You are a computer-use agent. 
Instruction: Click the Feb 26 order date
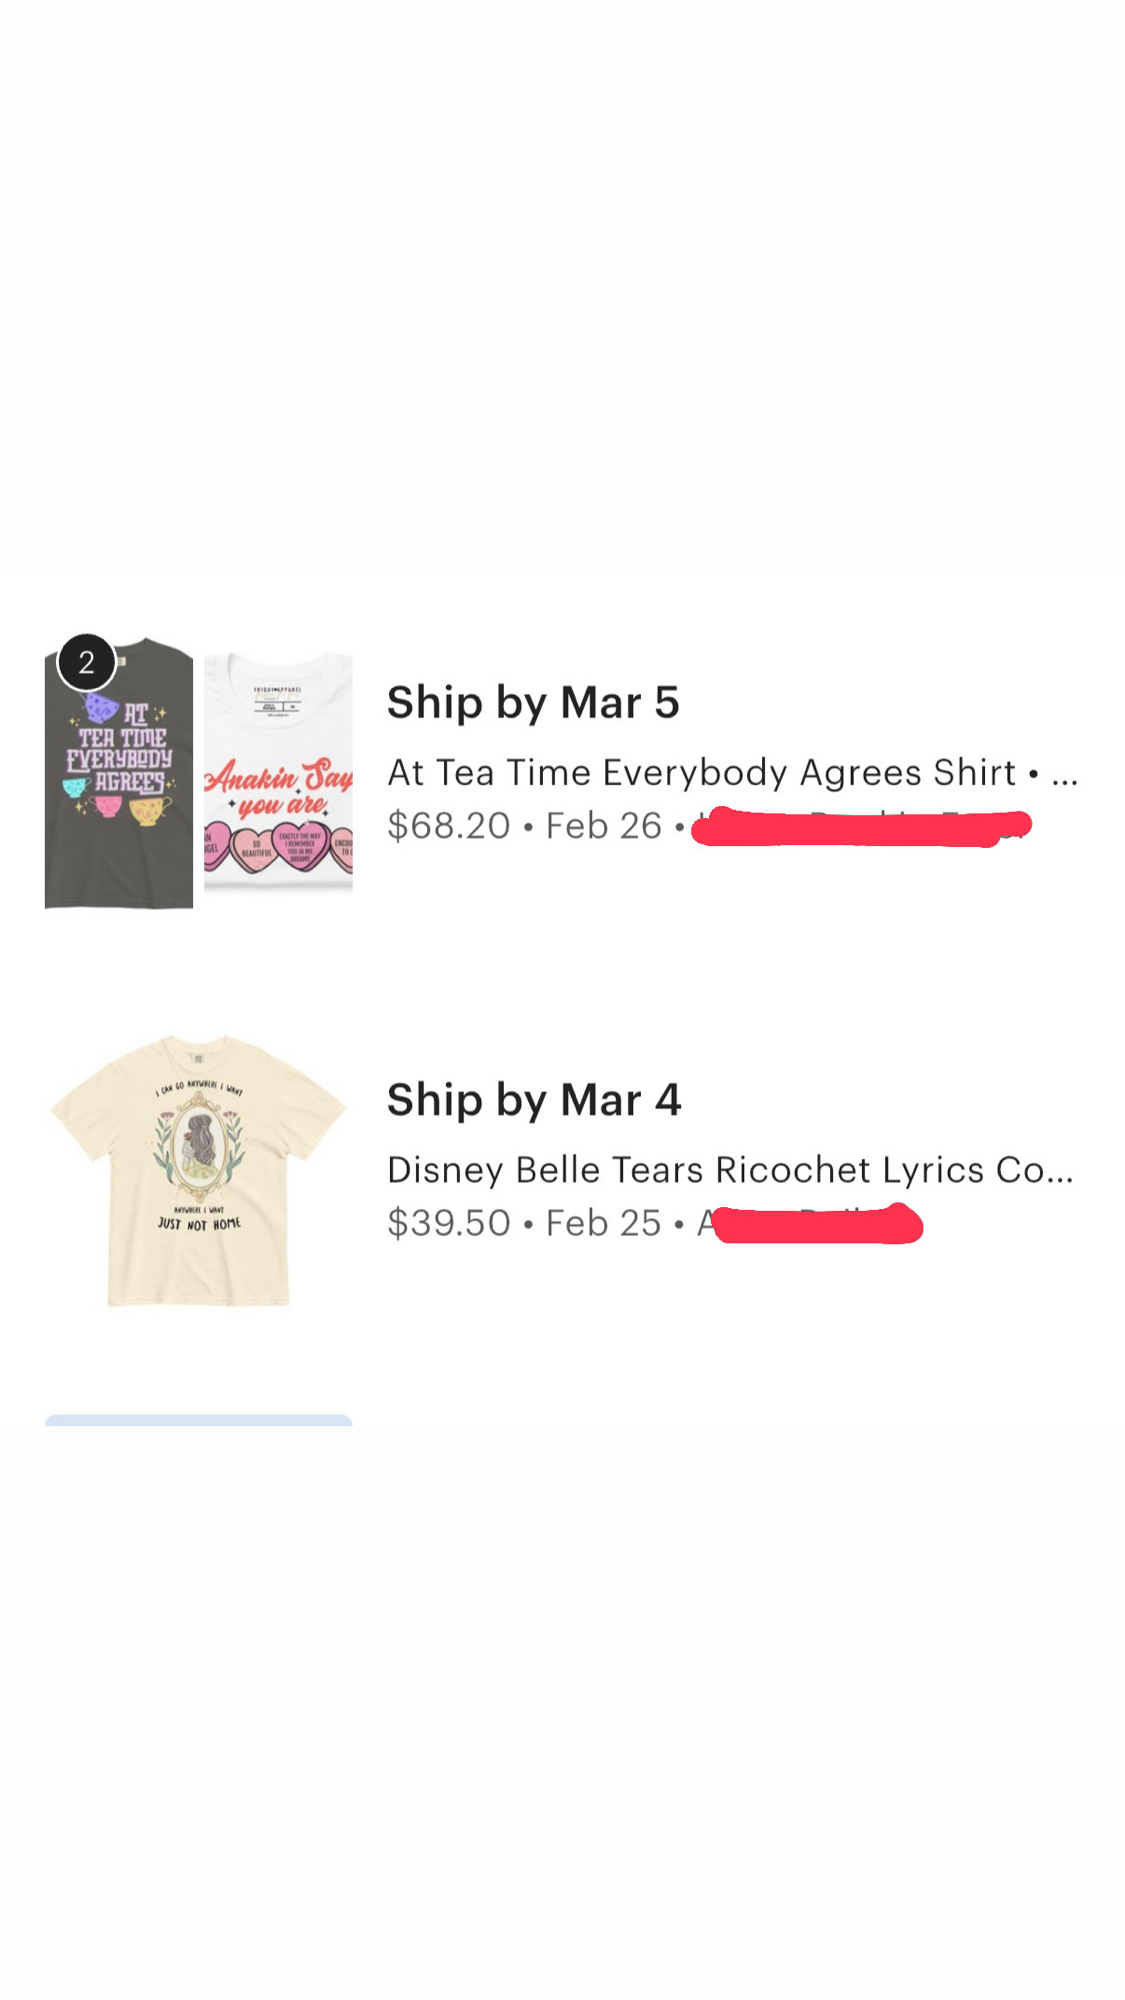[604, 826]
